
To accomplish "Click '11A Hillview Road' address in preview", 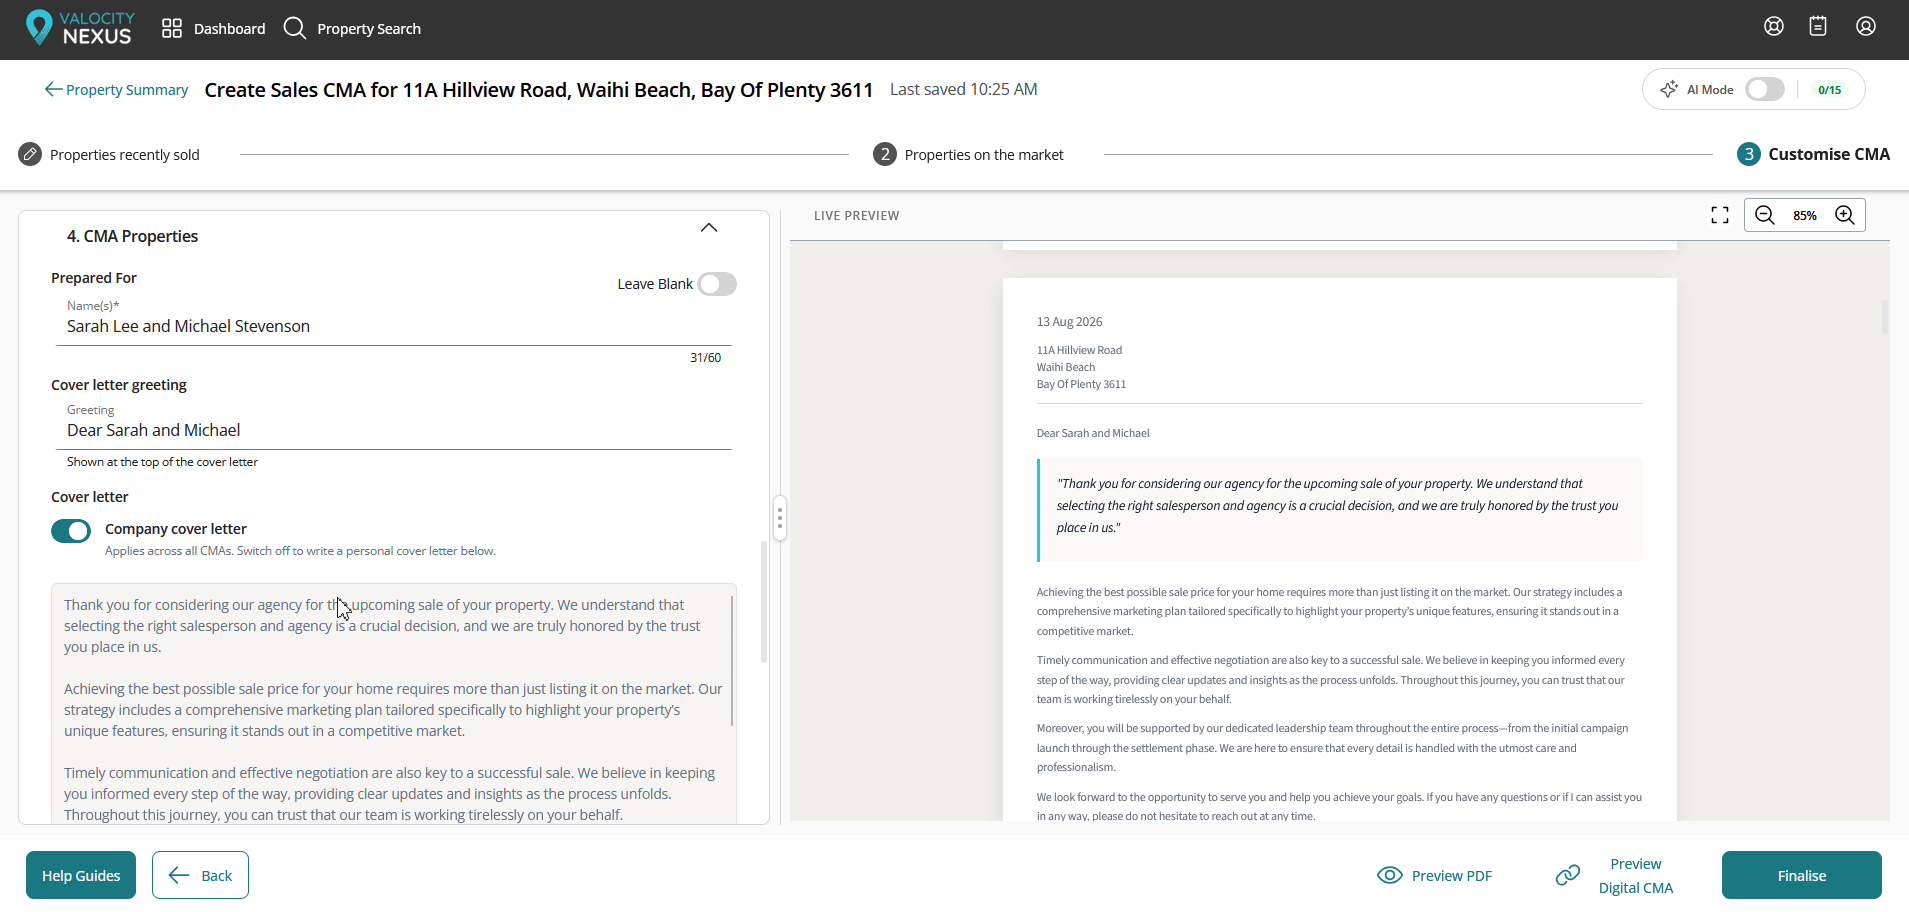I will pyautogui.click(x=1079, y=350).
